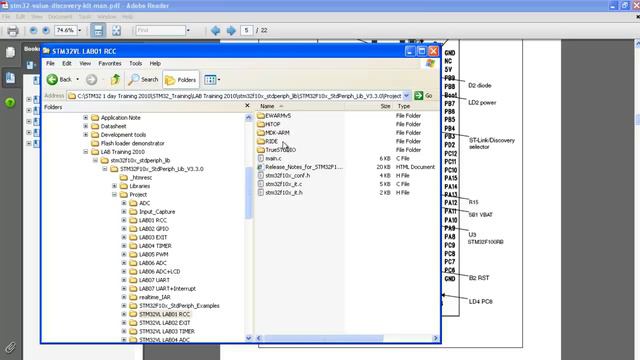The image size is (640, 360).
Task: Select the Release_Notes HTML document
Action: [300, 167]
